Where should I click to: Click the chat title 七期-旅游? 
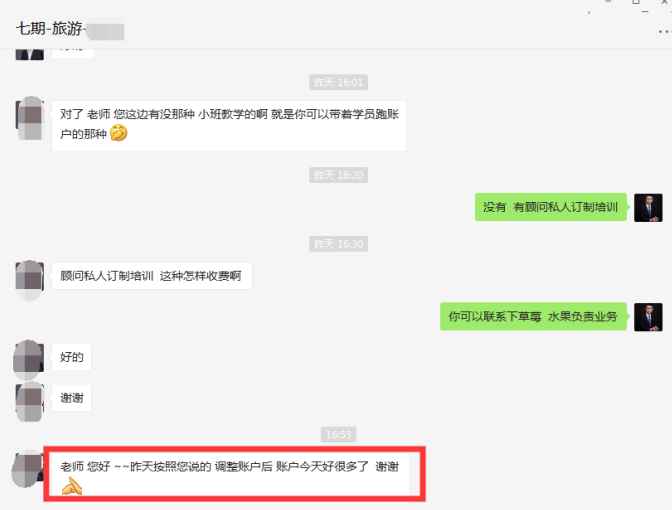(x=49, y=29)
